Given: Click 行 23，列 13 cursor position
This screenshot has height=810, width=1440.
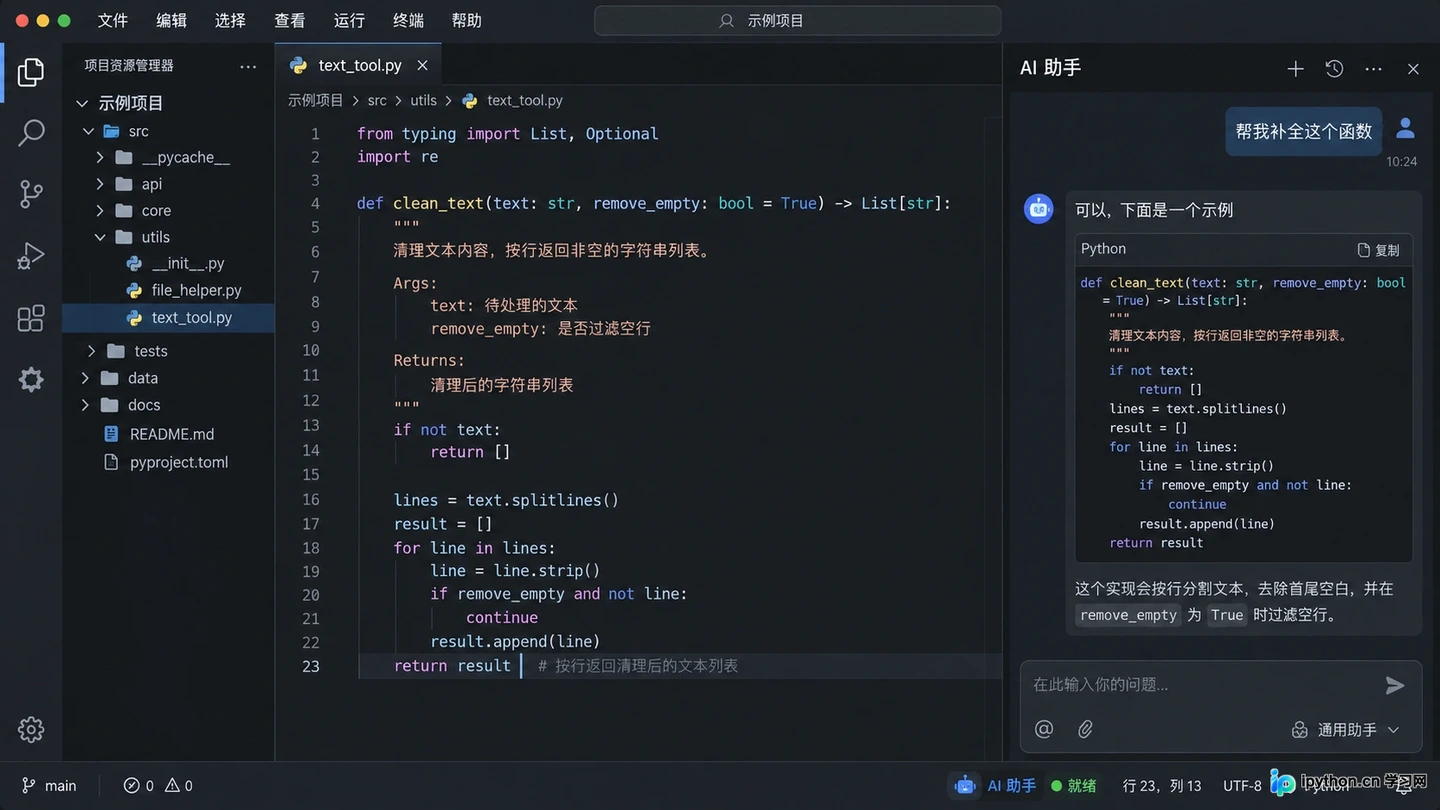Looking at the screenshot, I should 1162,786.
